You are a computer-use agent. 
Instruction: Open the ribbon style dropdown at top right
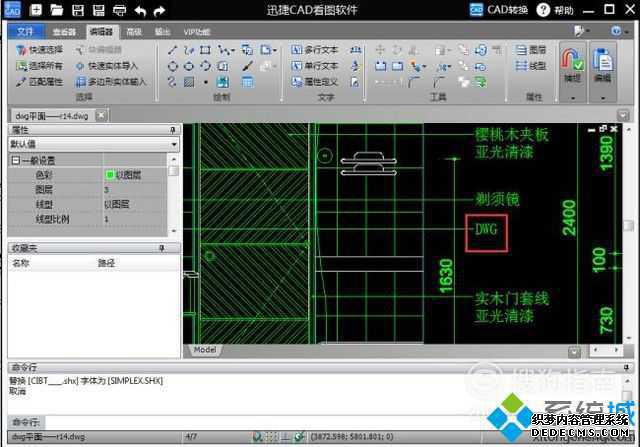tap(582, 31)
